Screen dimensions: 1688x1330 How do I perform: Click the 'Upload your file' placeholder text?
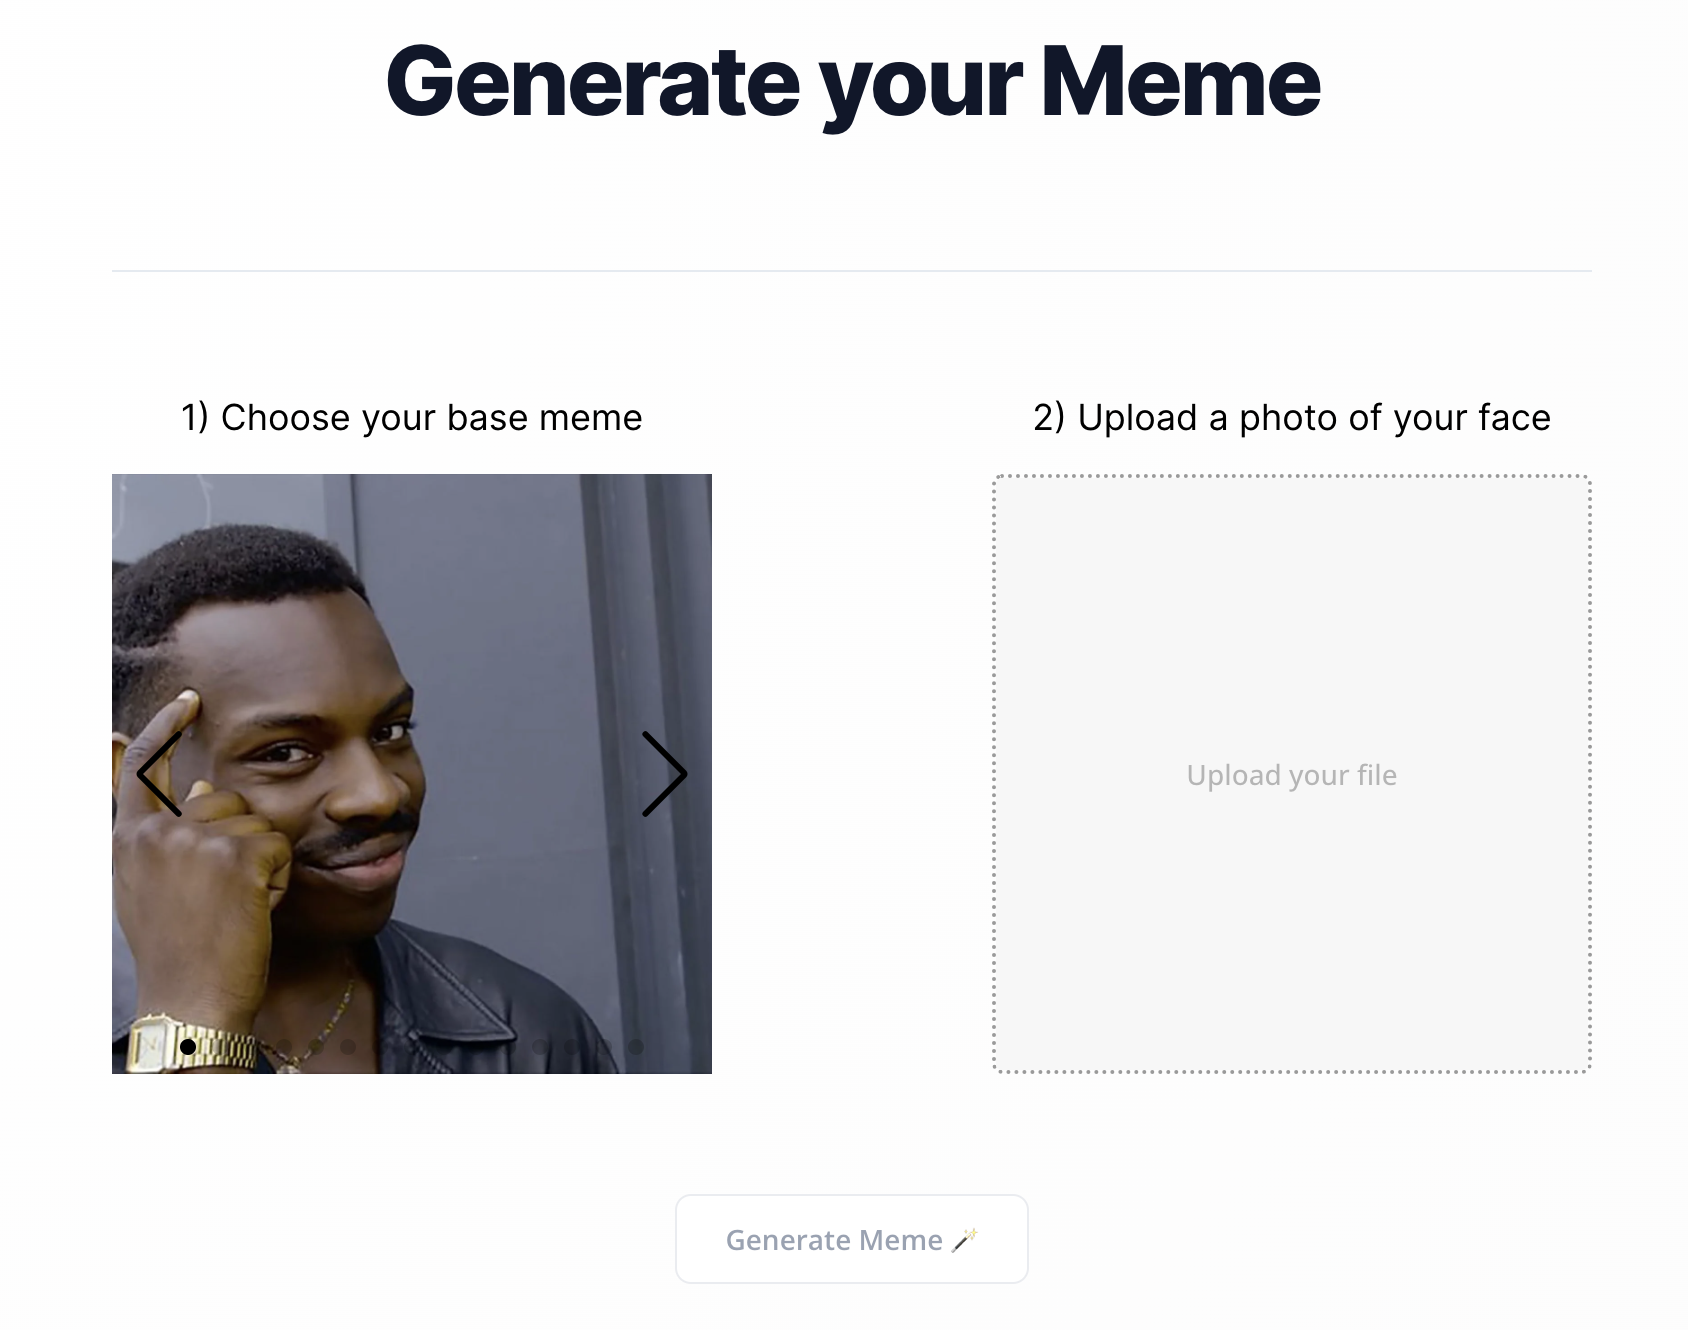(1292, 775)
